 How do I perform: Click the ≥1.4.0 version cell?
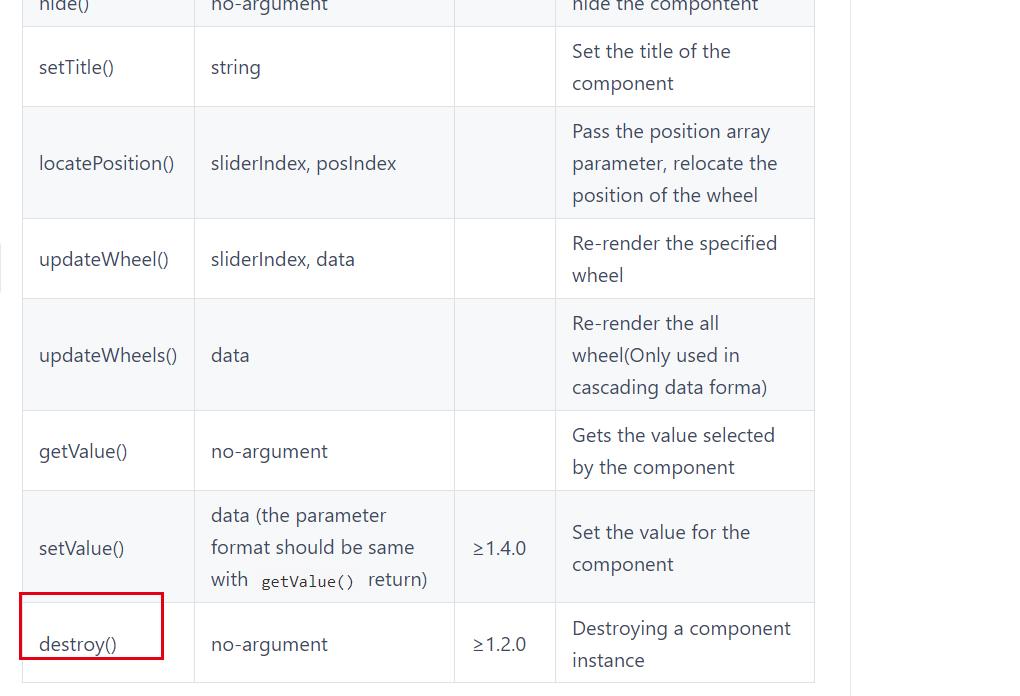click(x=499, y=548)
